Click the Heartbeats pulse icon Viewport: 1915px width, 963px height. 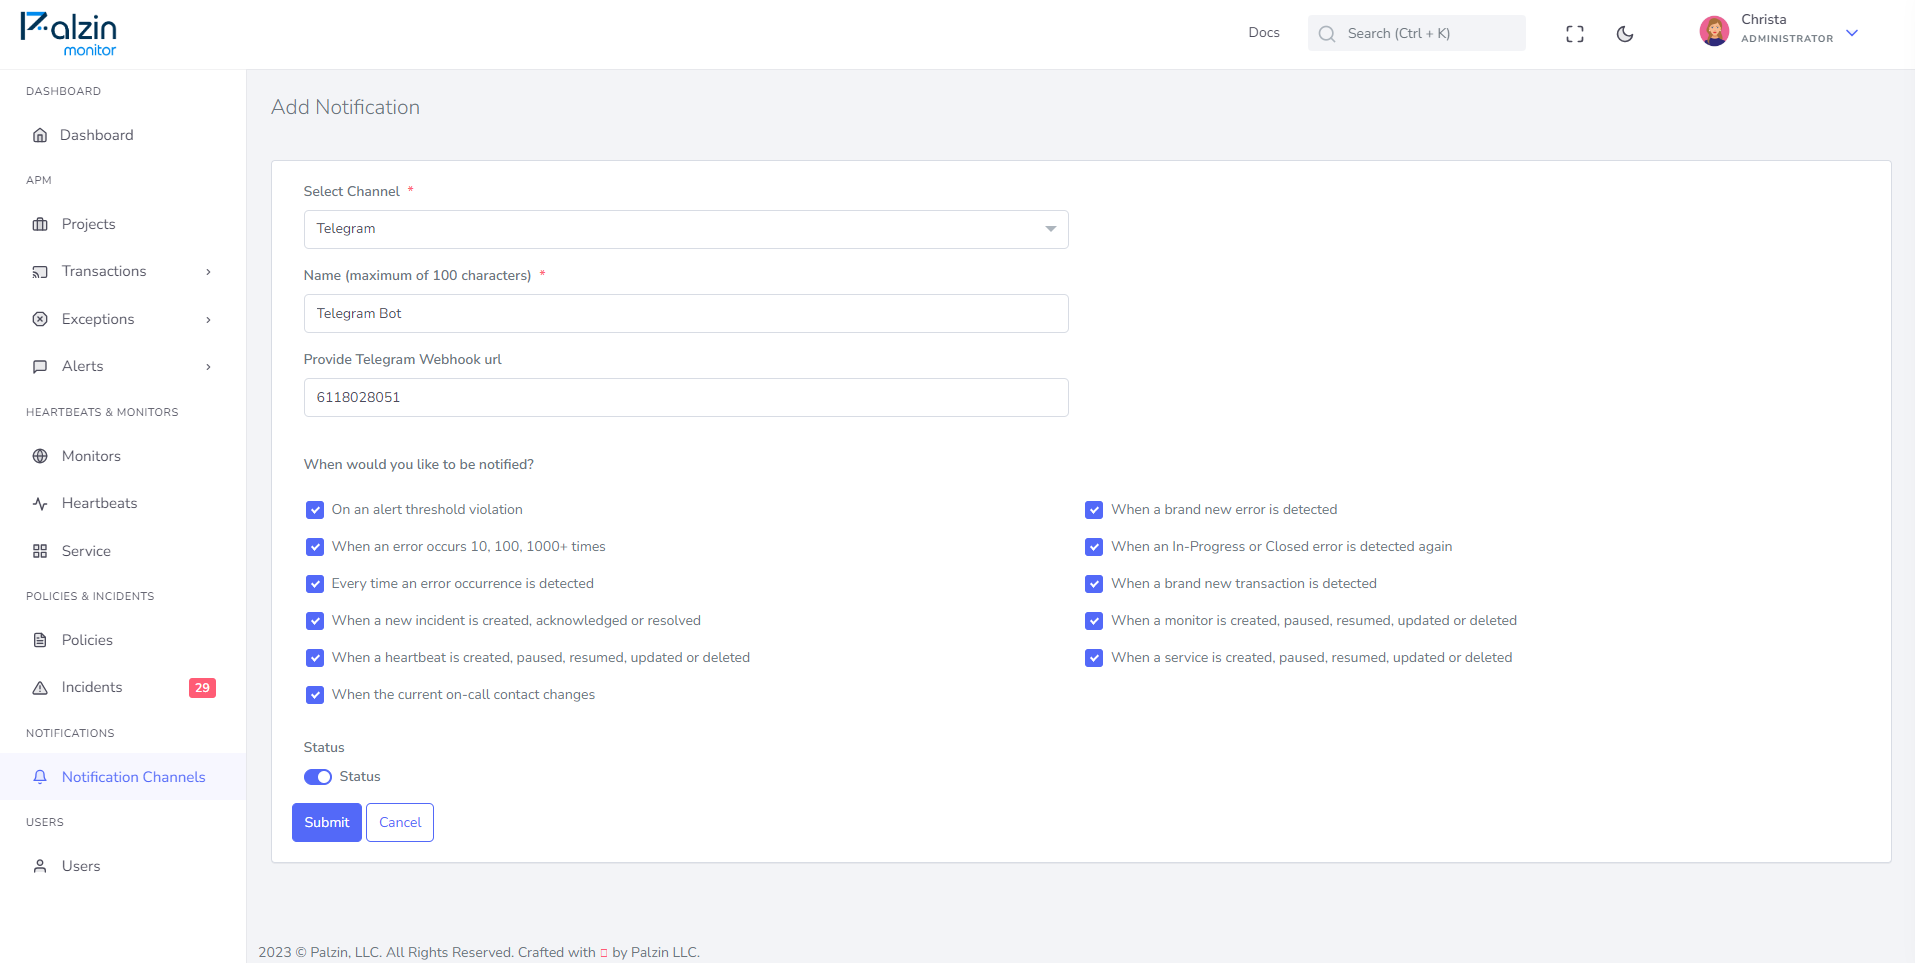tap(40, 504)
